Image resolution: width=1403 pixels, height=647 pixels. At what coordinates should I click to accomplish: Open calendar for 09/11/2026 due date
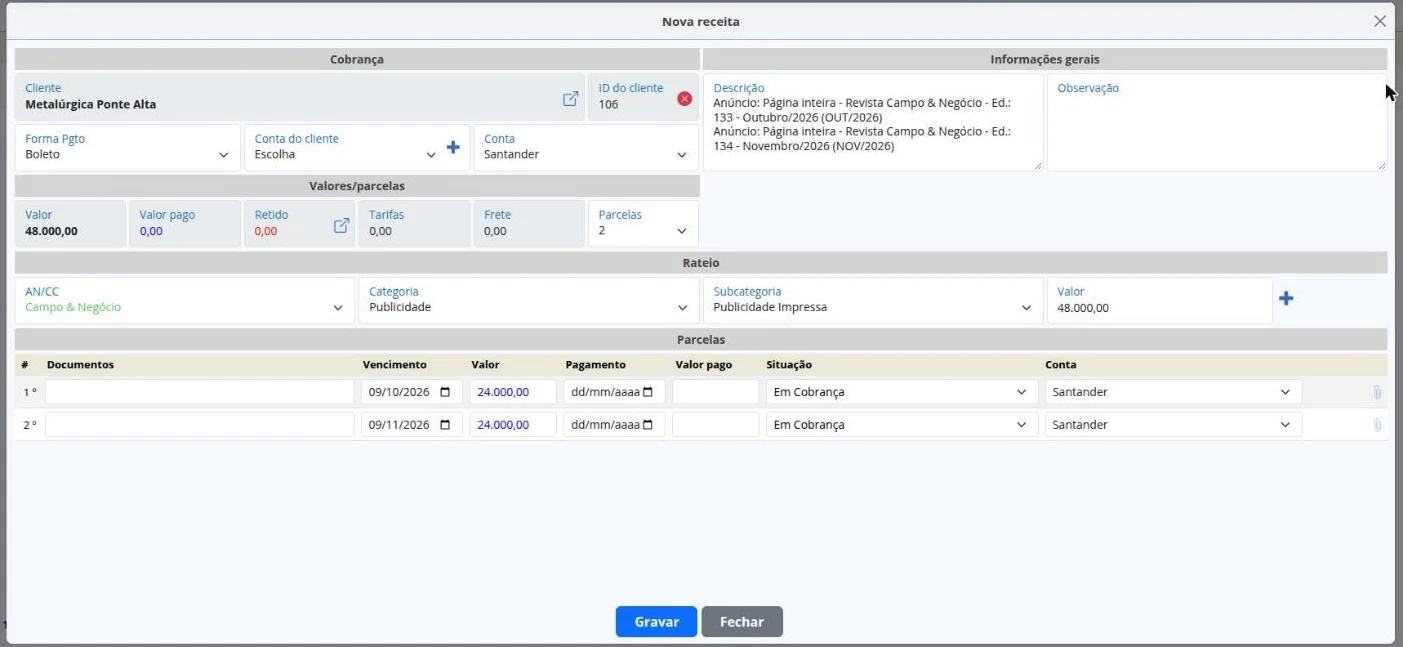point(445,425)
